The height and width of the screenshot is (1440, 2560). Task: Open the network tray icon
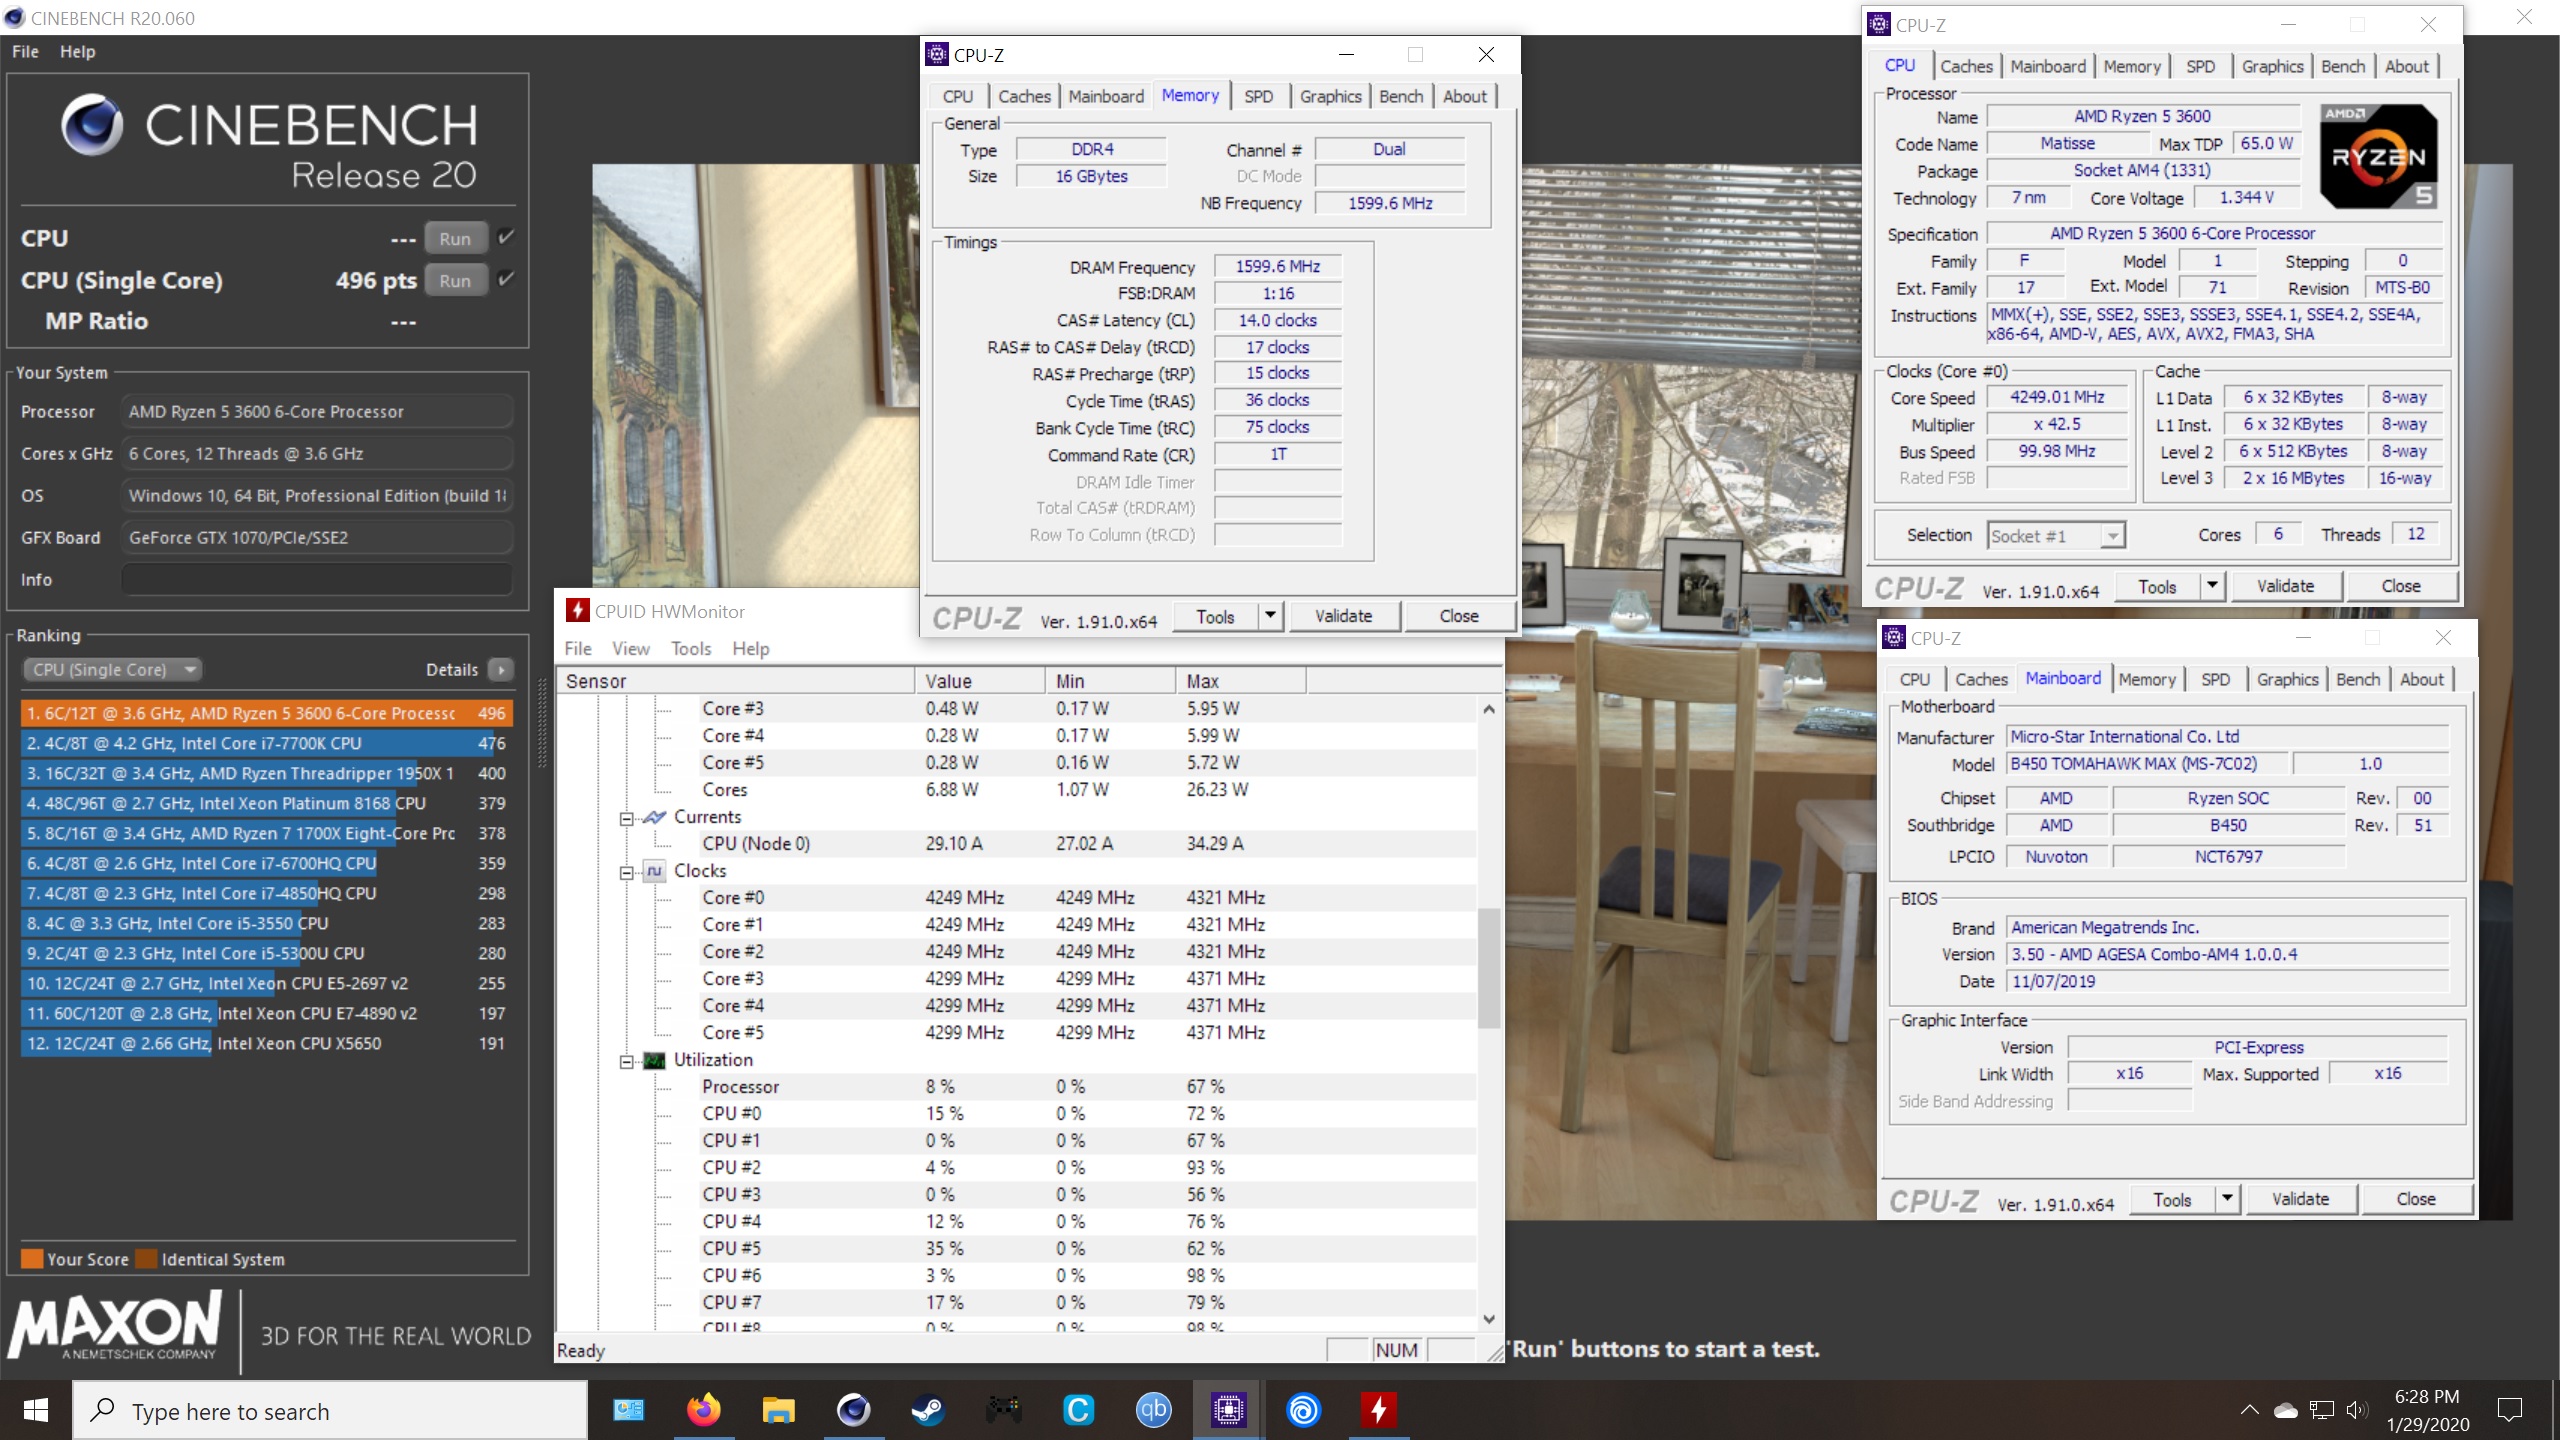pos(2322,1411)
